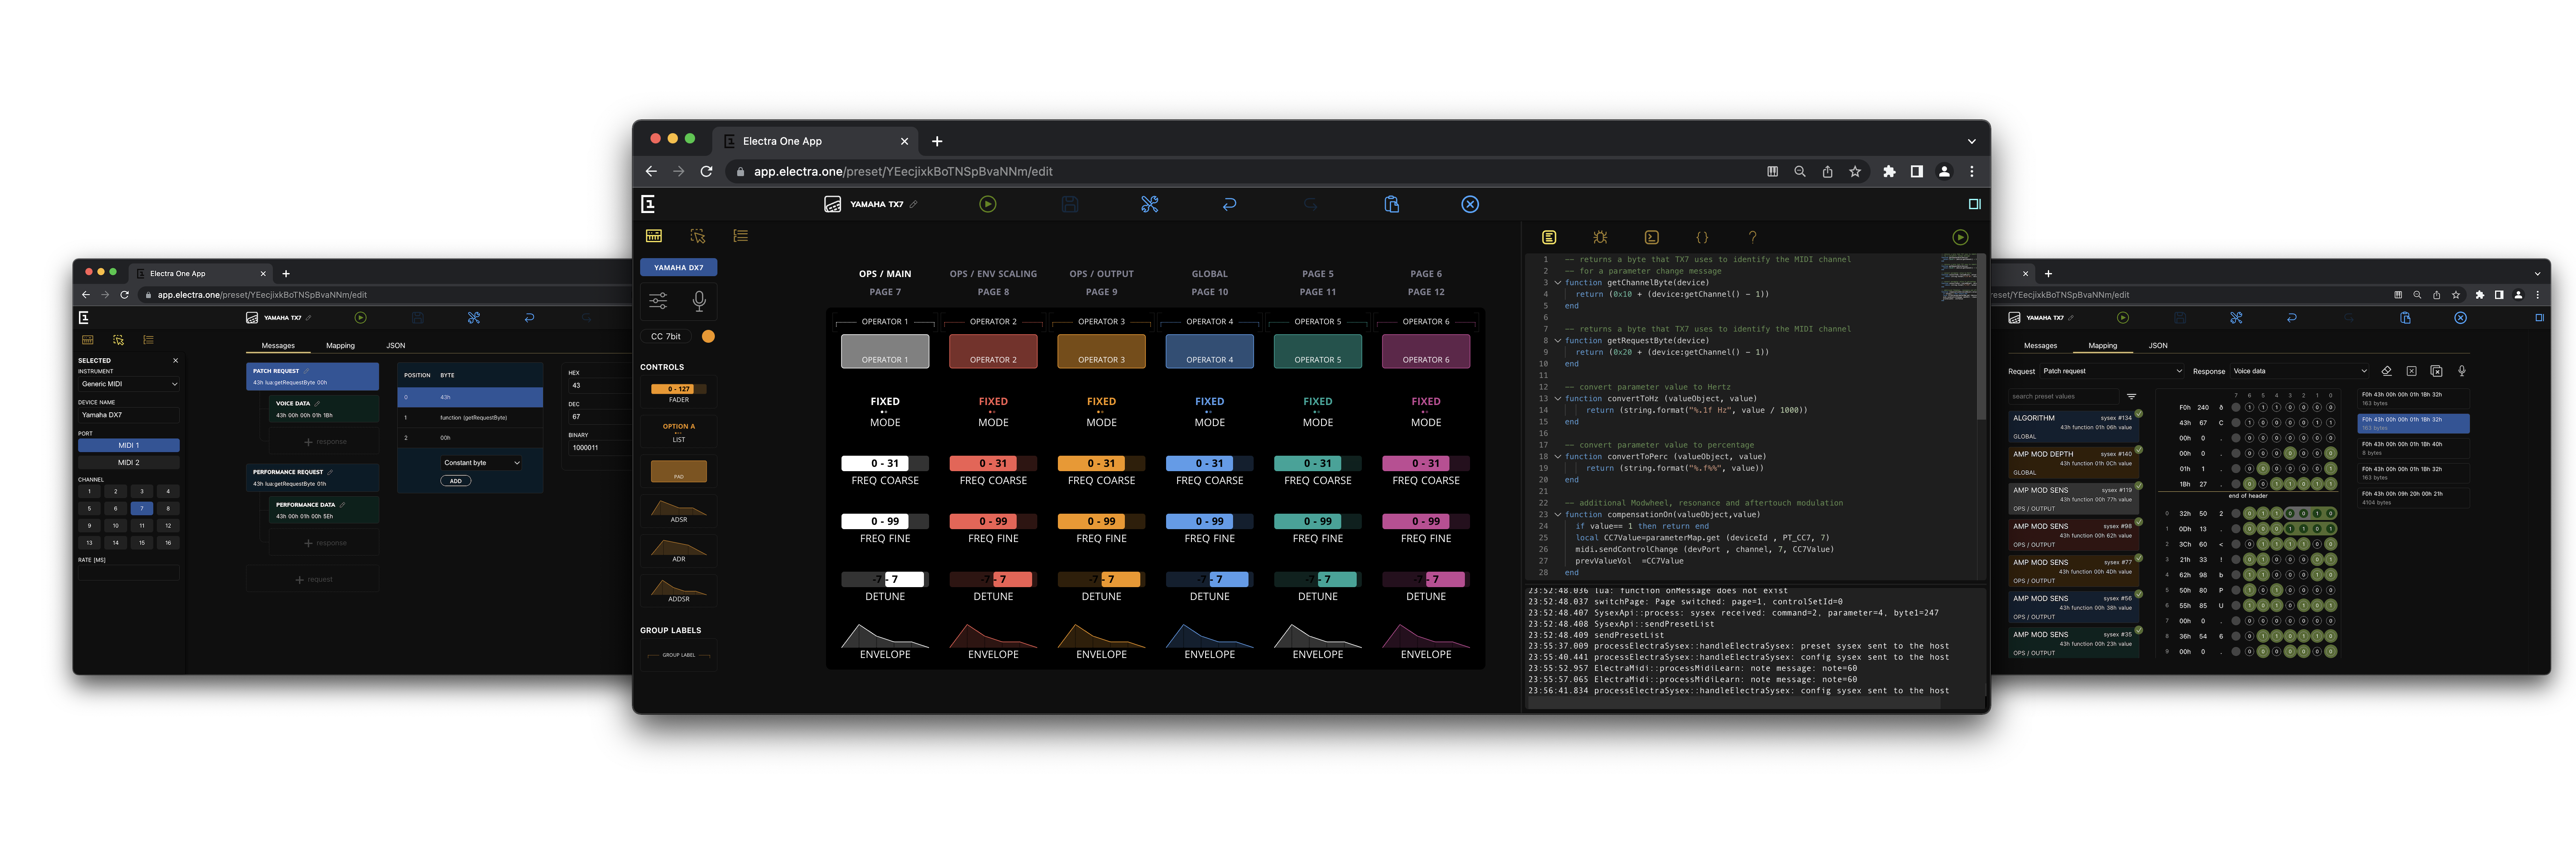The image size is (2576, 859).
Task: Open the Generic MIDI instrument dropdown
Action: coord(129,384)
